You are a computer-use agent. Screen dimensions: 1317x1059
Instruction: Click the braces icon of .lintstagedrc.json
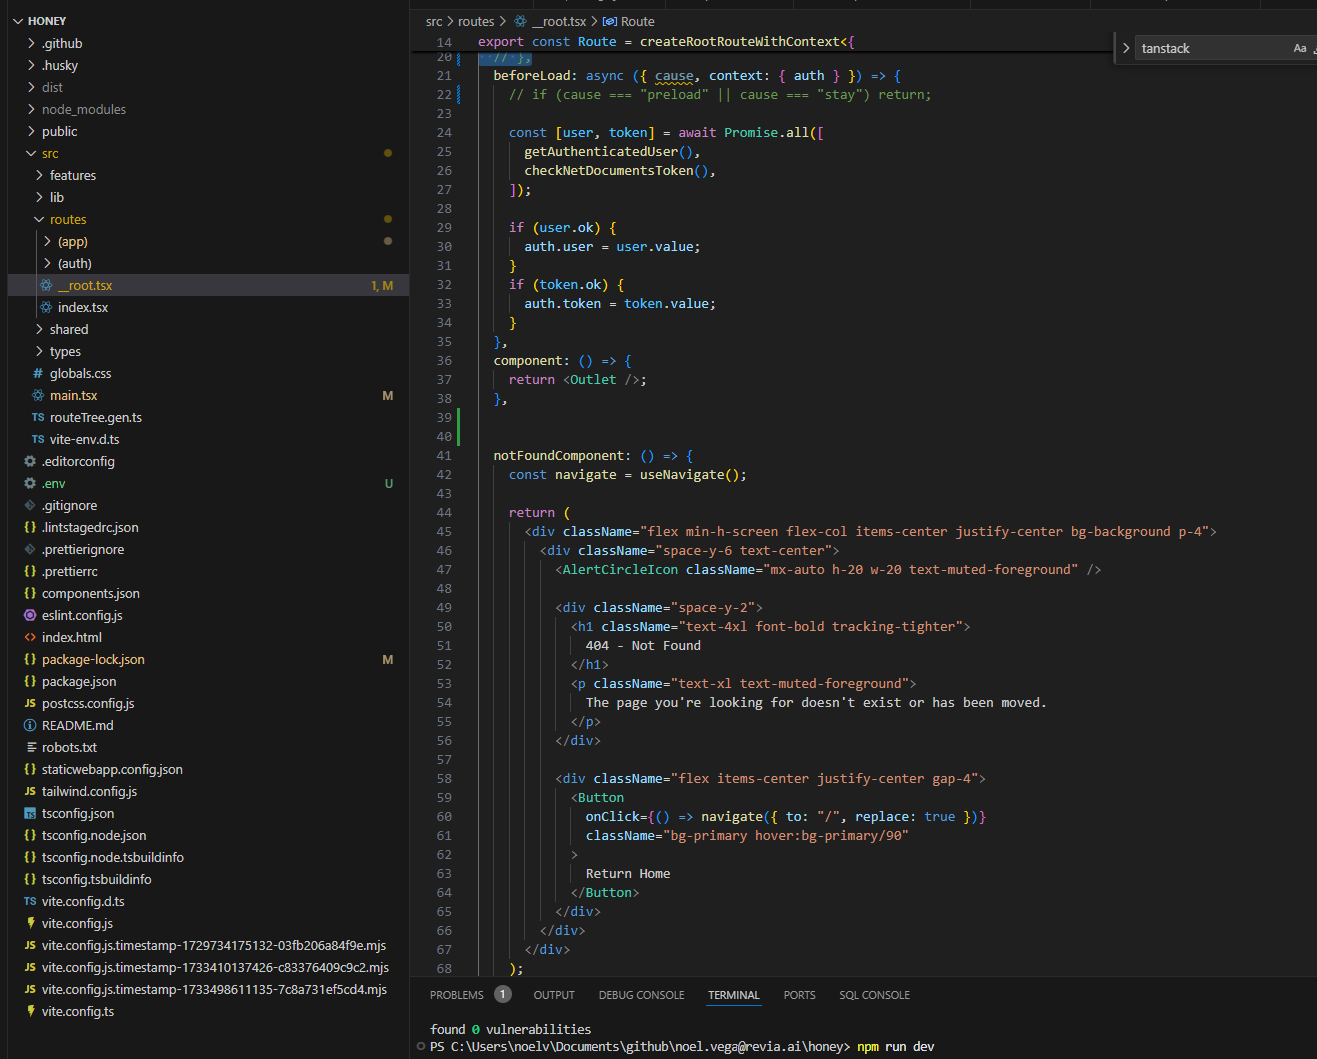click(x=30, y=527)
